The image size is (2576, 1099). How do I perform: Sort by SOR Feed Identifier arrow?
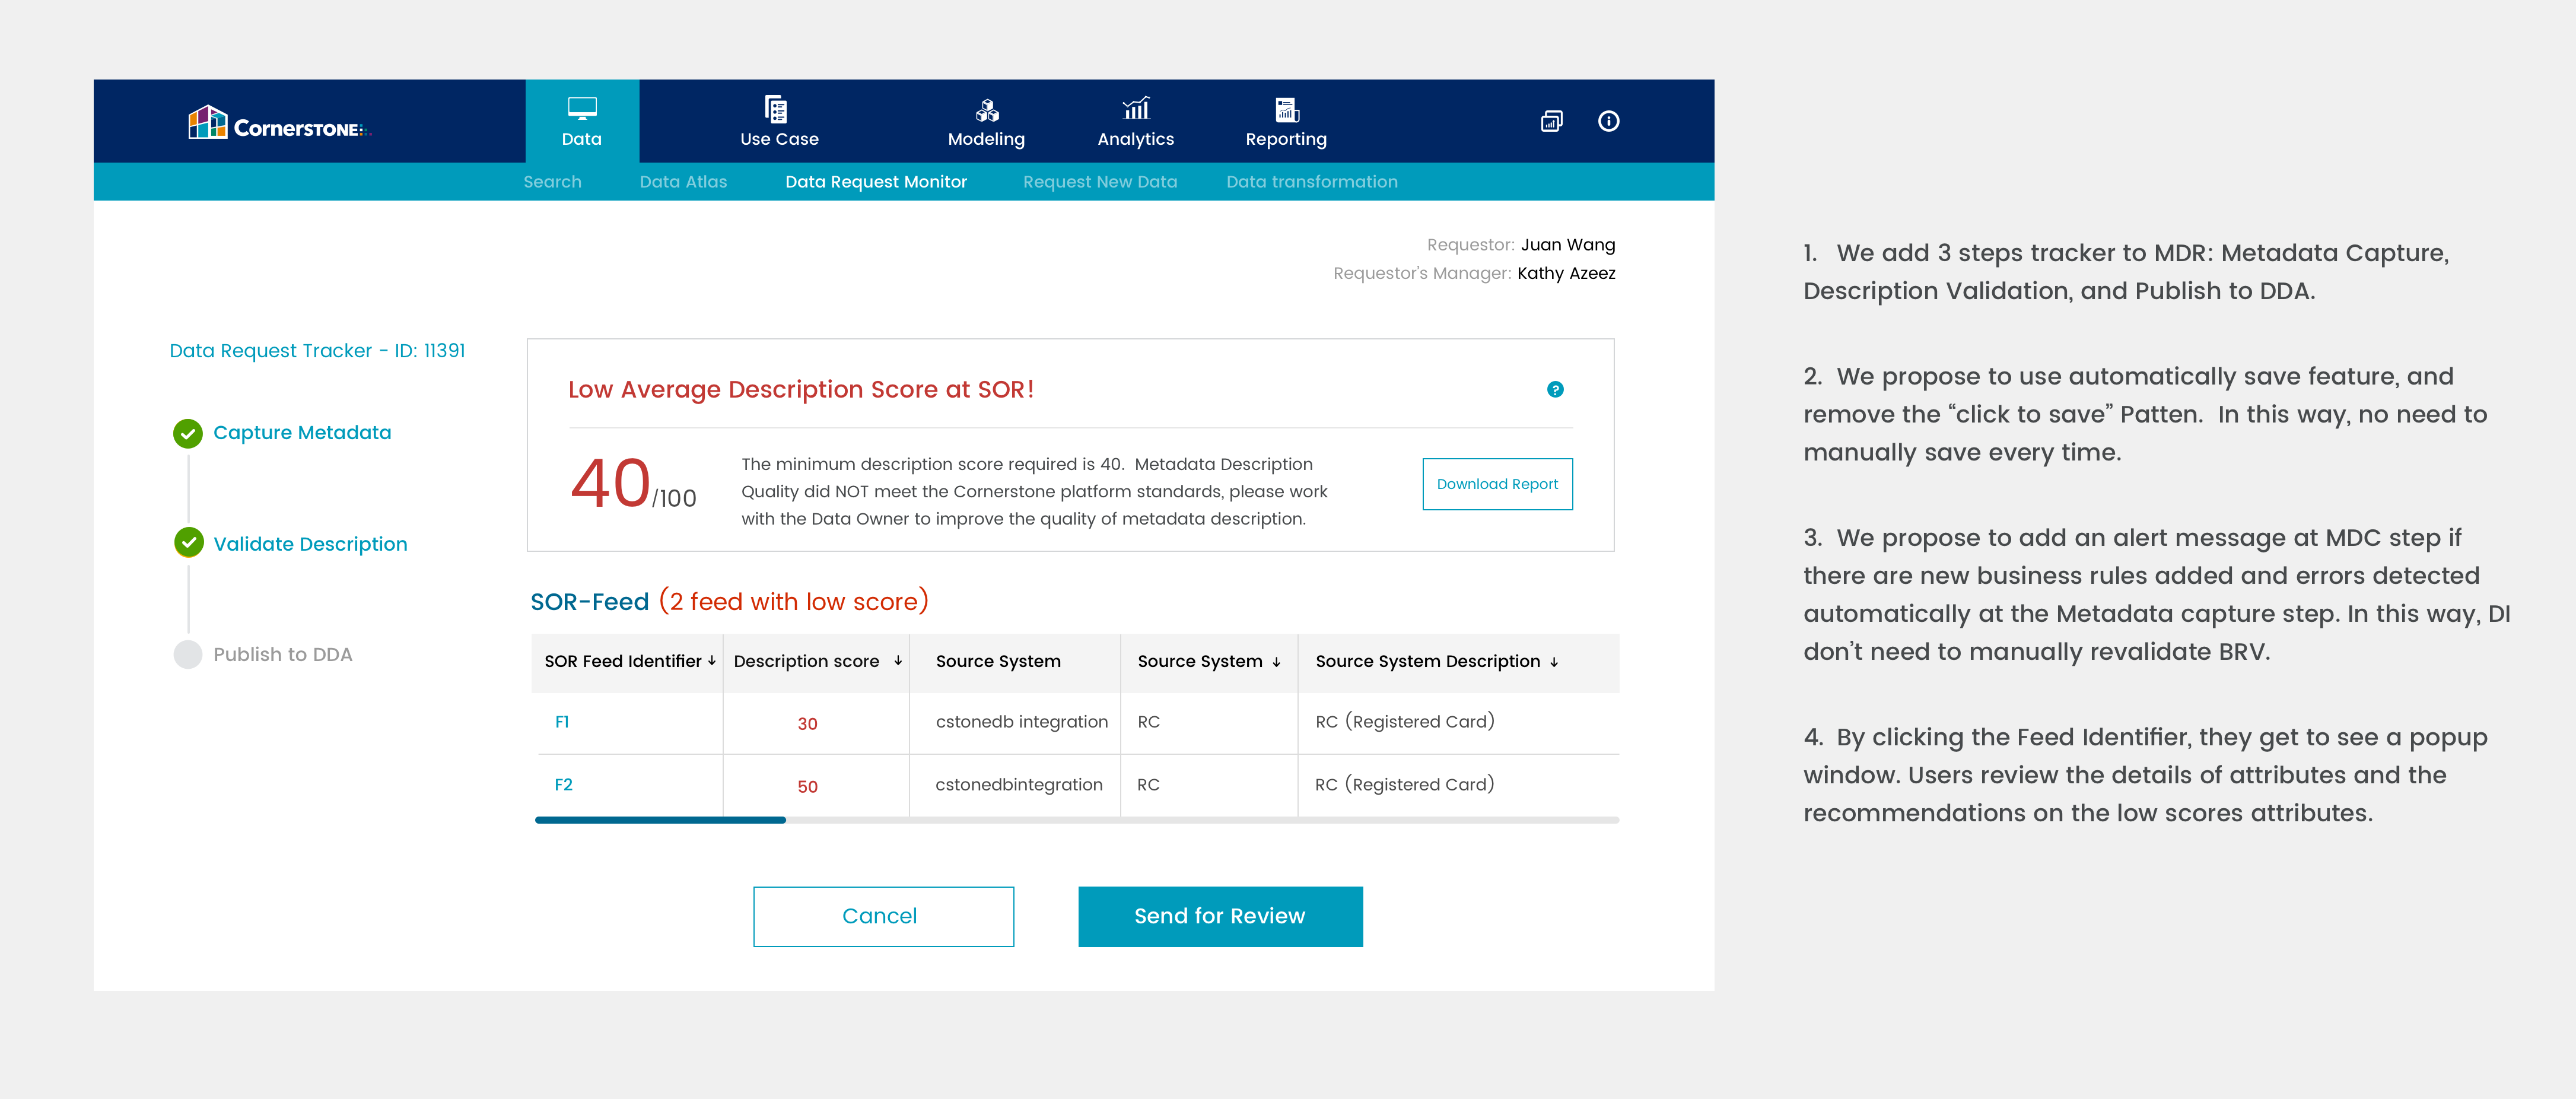pos(712,661)
